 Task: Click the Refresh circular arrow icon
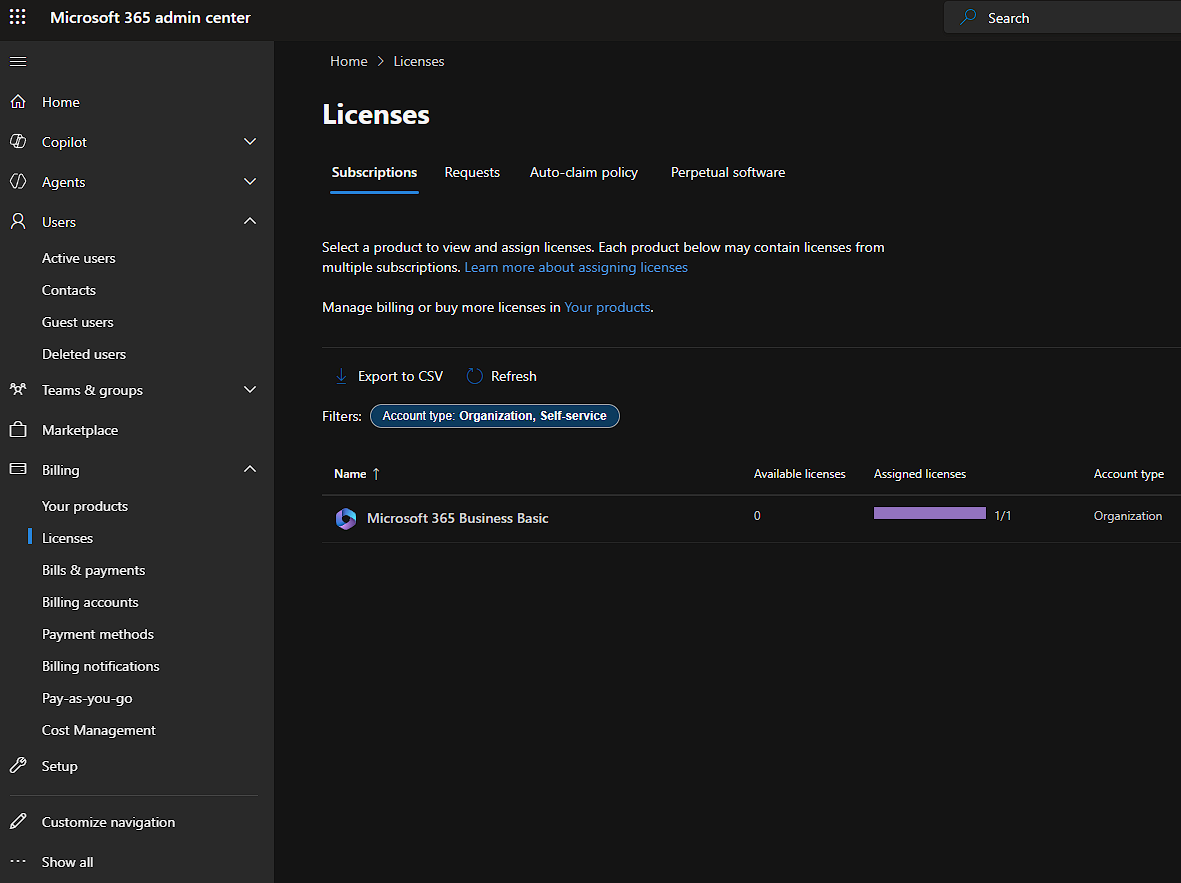tap(475, 376)
